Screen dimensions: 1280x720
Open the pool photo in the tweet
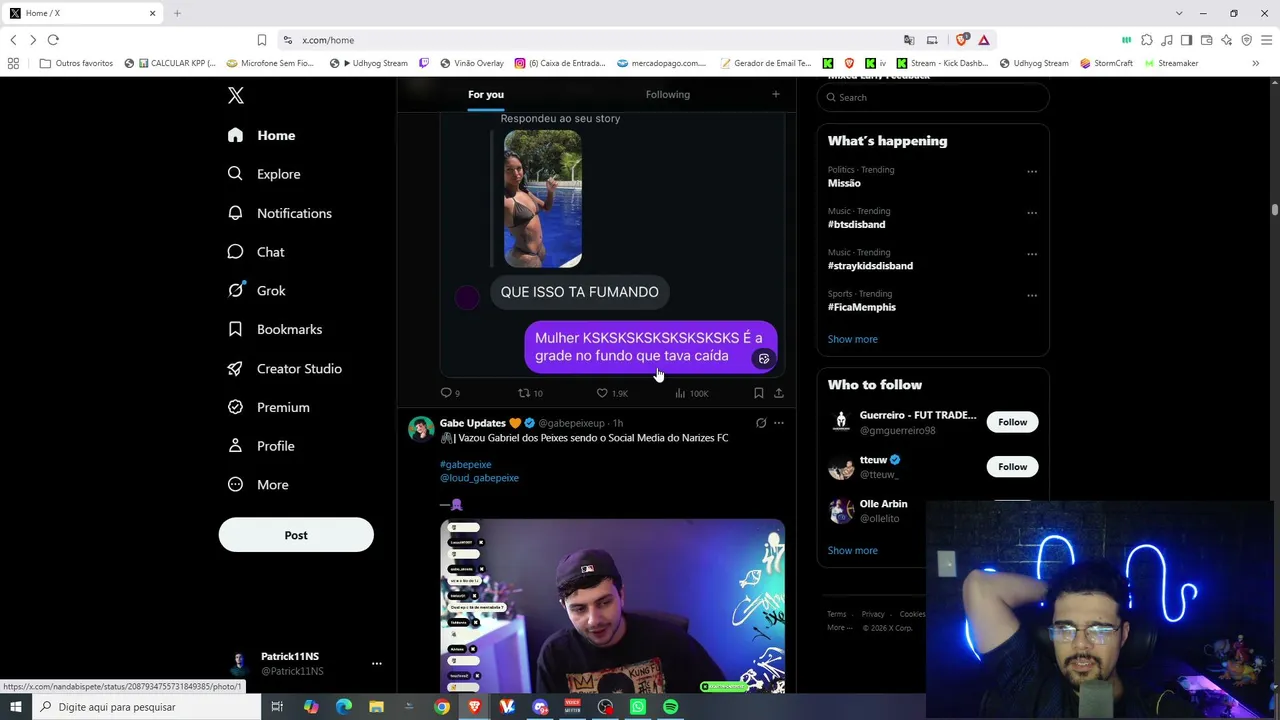(x=543, y=199)
